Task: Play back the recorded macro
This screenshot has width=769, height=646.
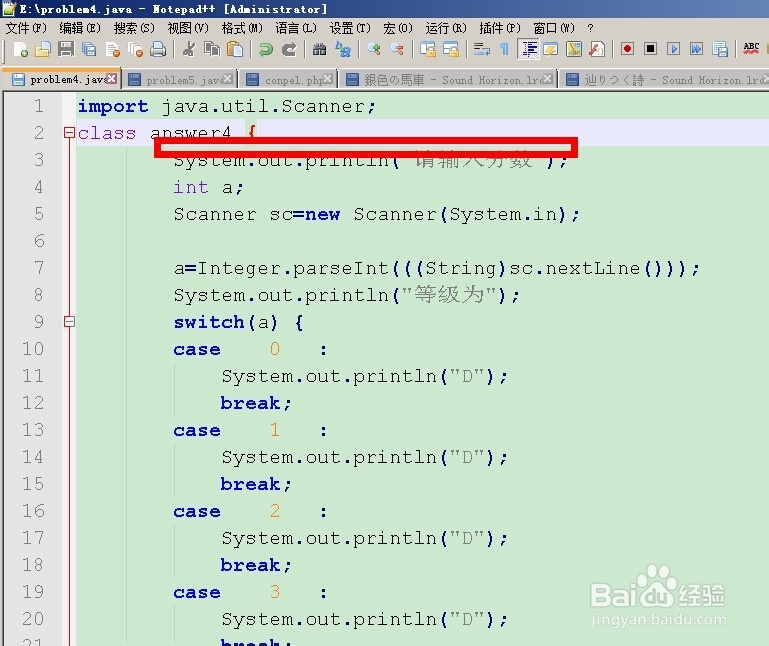Action: pyautogui.click(x=673, y=50)
